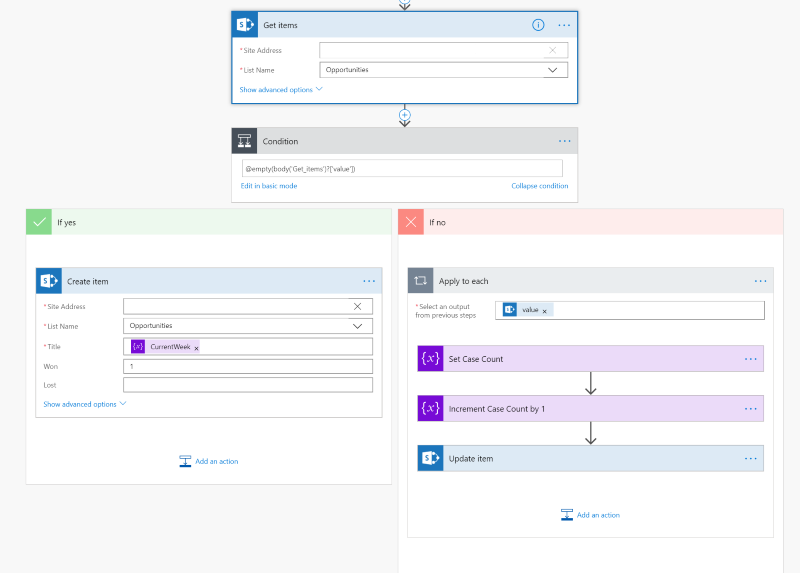The height and width of the screenshot is (573, 800).
Task: Click the plus insert step connector
Action: pyautogui.click(x=405, y=115)
